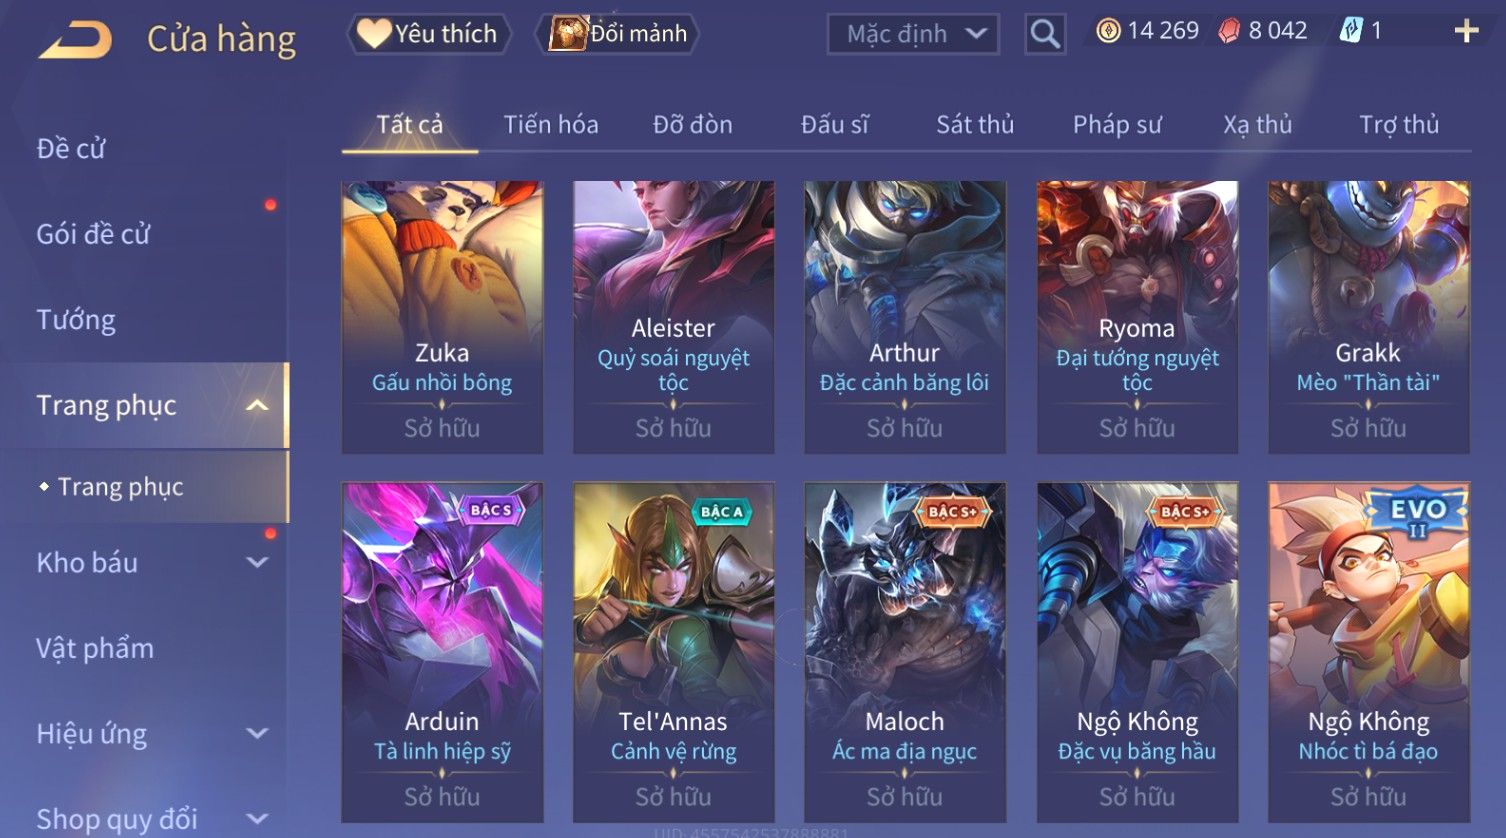Click the blue voucher ticket icon
The width and height of the screenshot is (1506, 838).
[x=1351, y=31]
